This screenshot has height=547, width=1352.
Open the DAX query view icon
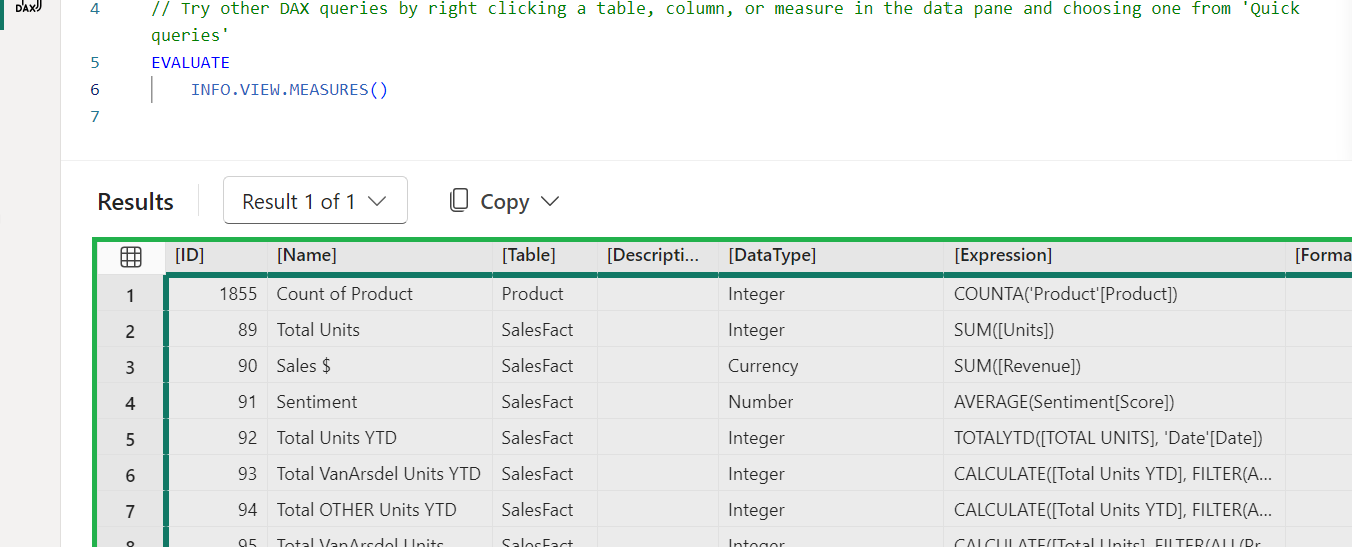pos(27,8)
